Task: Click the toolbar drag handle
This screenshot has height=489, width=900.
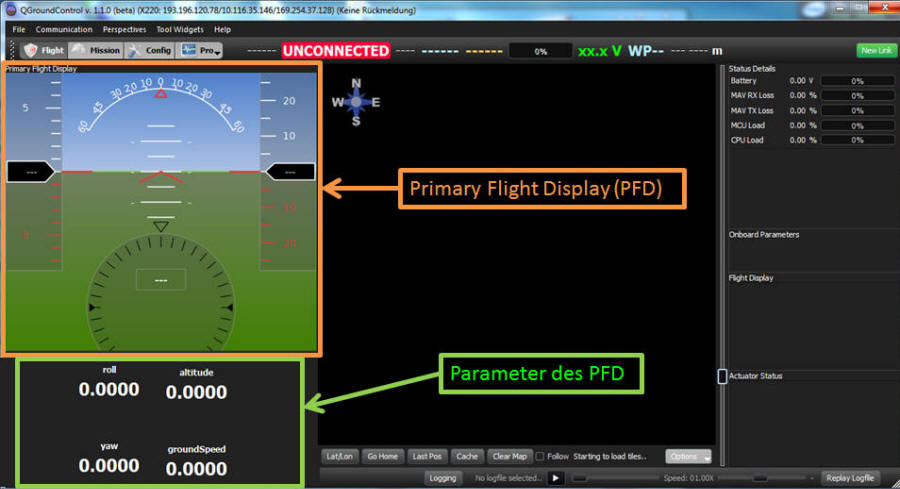Action: pos(12,51)
